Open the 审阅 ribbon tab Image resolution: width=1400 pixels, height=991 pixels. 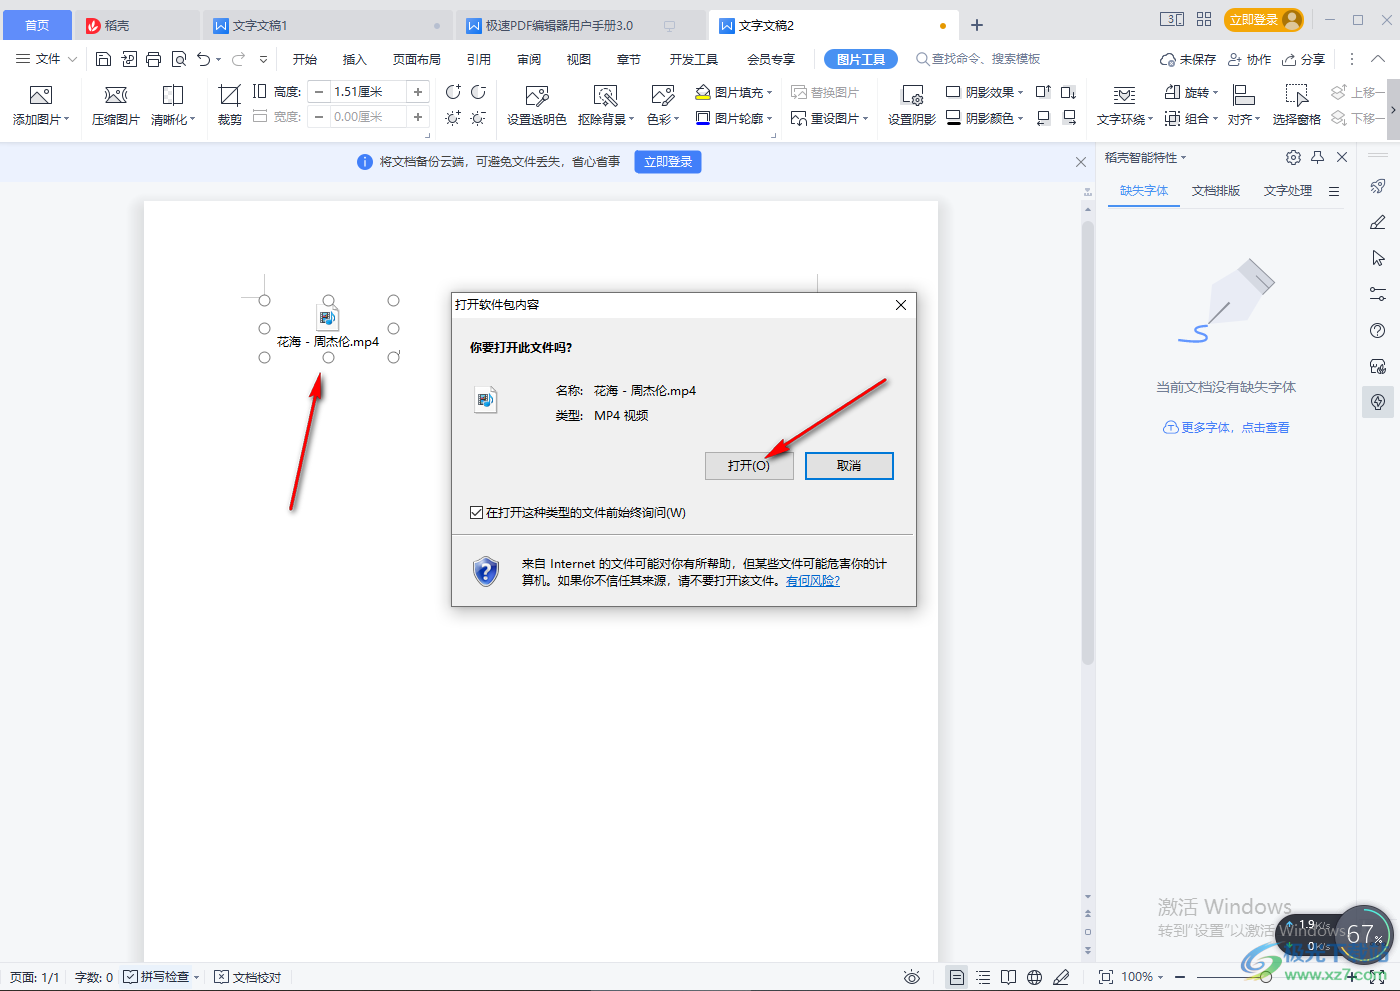(x=529, y=59)
